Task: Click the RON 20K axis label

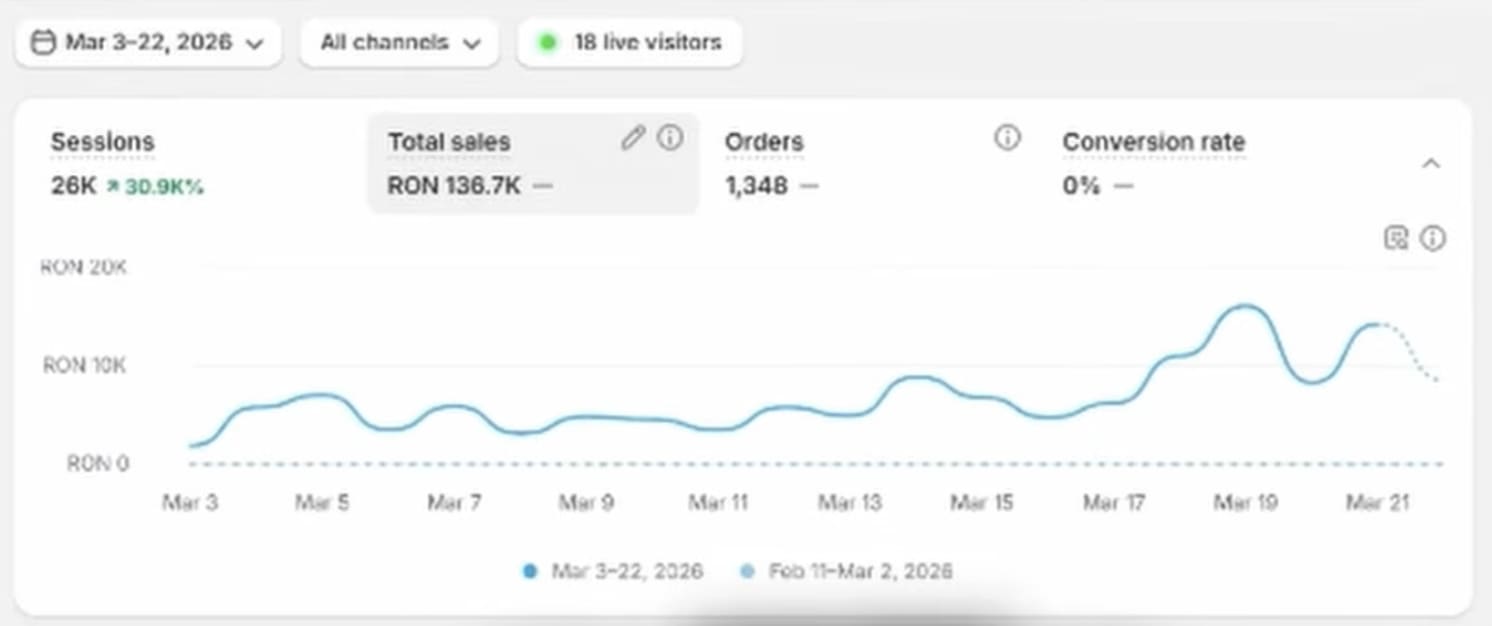Action: pyautogui.click(x=83, y=268)
